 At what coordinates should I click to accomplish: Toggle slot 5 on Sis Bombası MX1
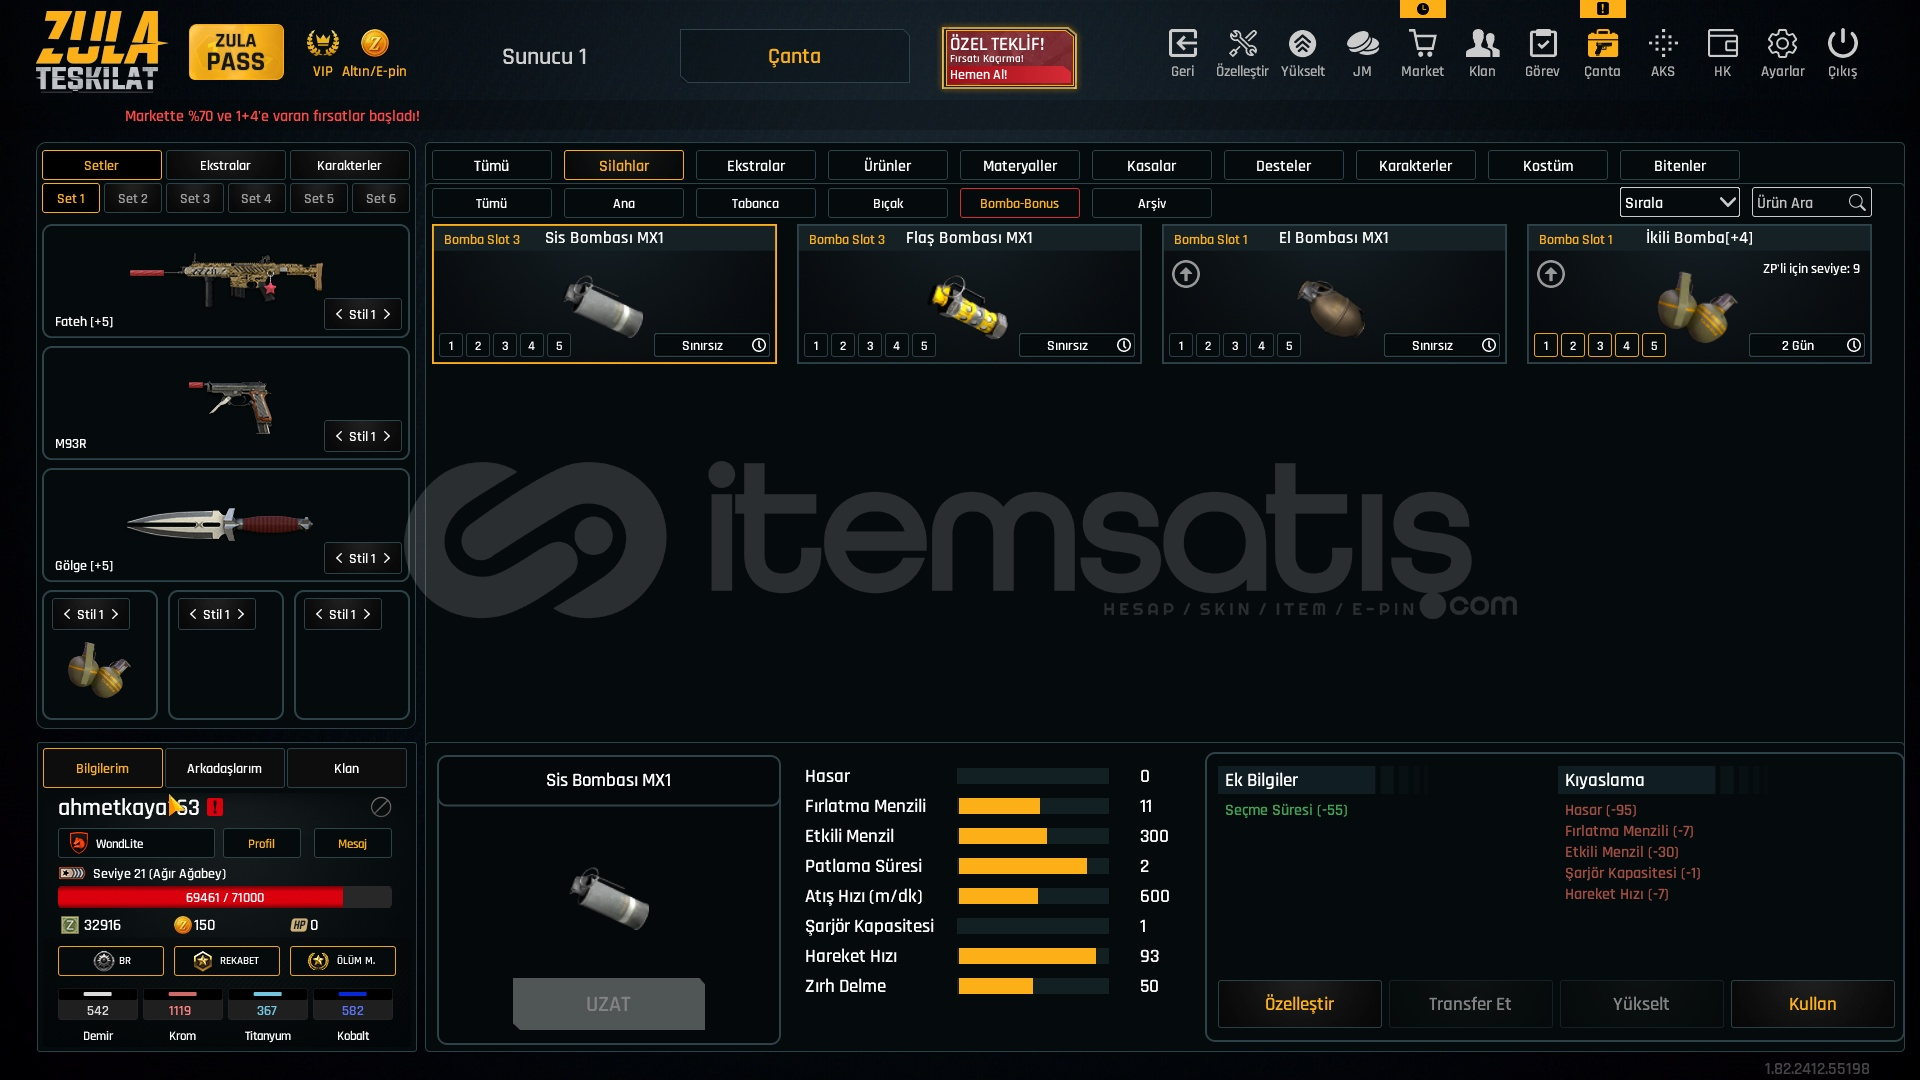559,346
